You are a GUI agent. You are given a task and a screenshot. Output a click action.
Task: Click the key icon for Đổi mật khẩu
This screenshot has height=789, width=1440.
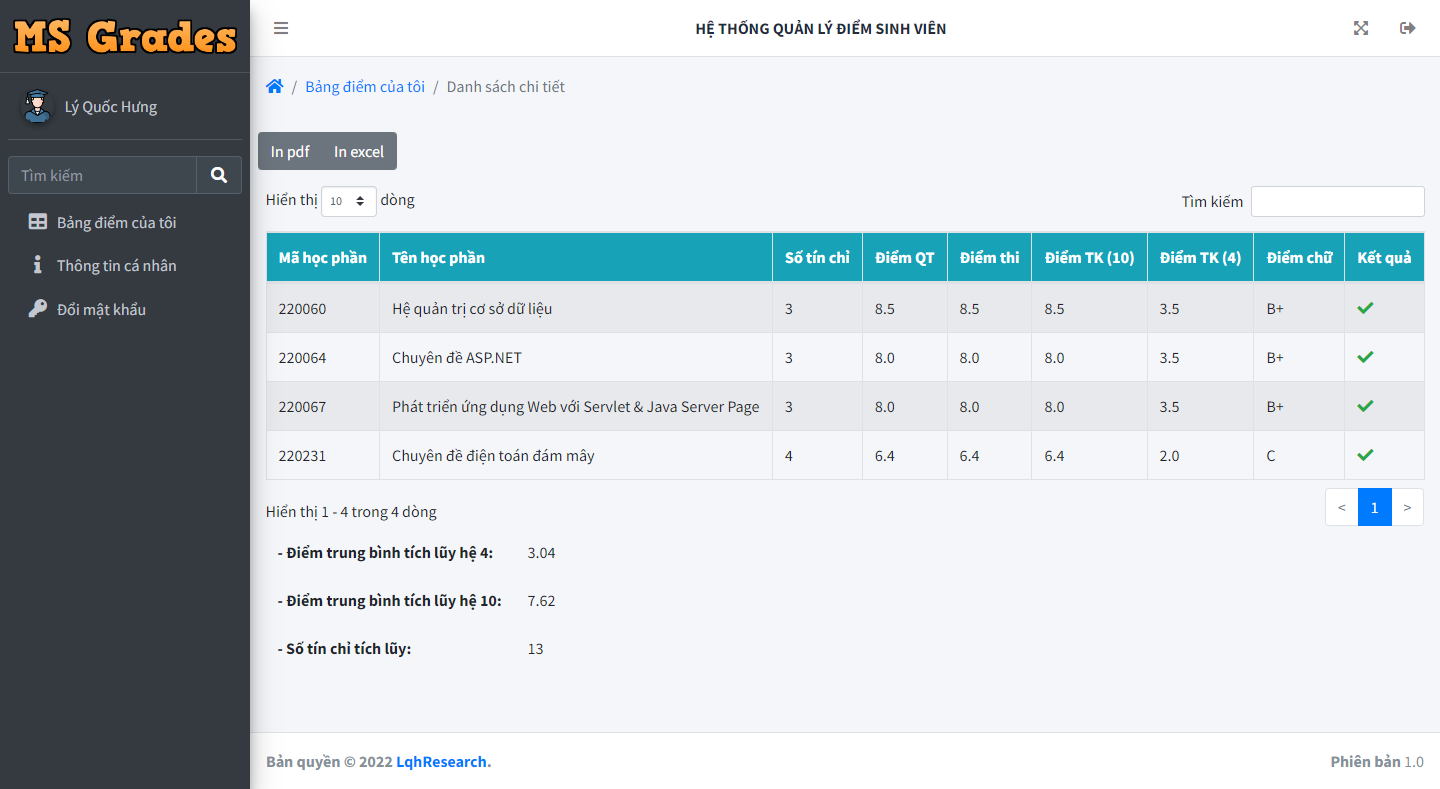(38, 309)
